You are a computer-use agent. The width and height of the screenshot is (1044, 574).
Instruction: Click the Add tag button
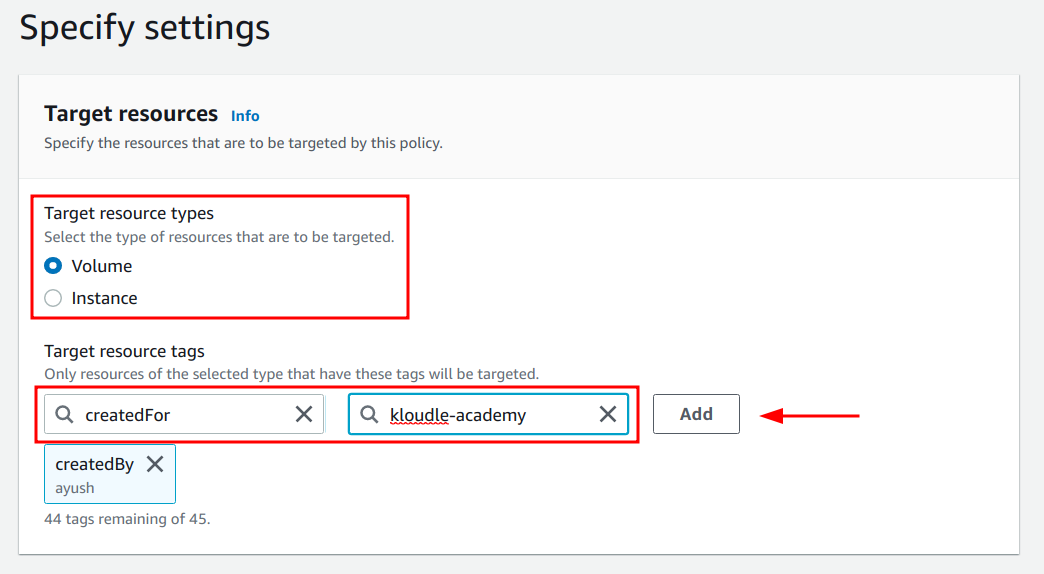click(696, 414)
